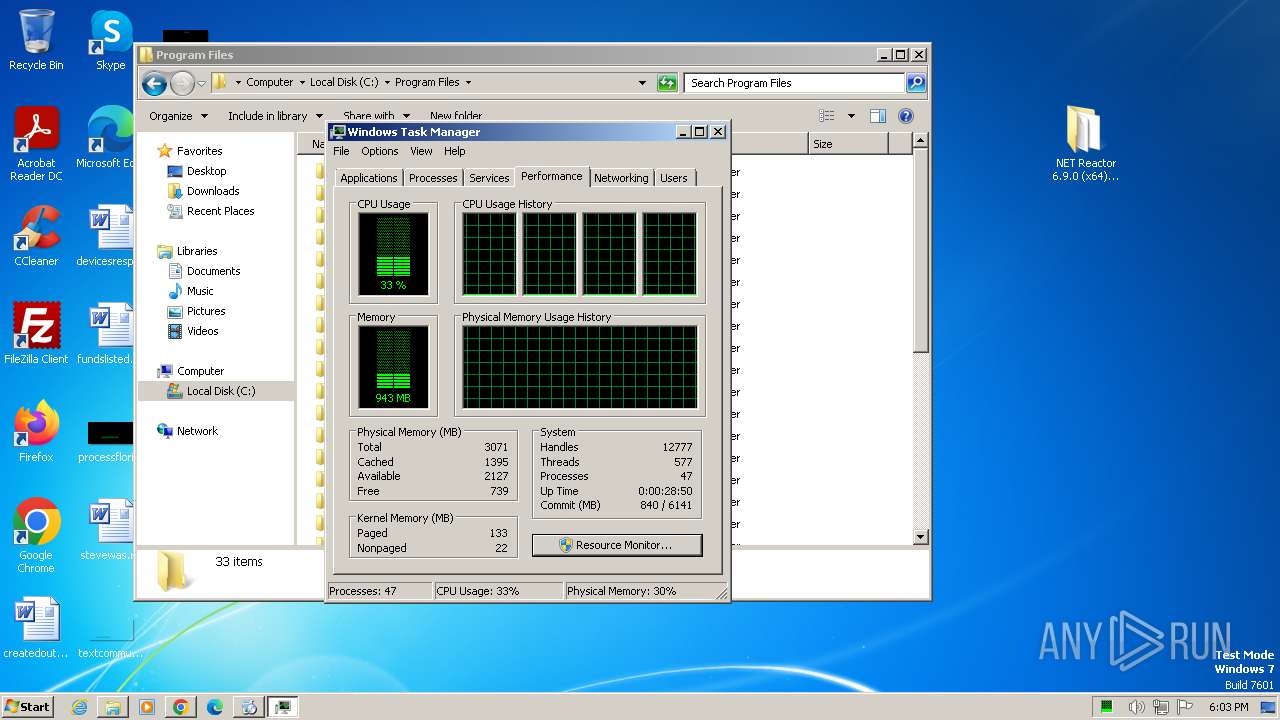Click the Explorer help question mark icon
1280x720 pixels.
point(906,116)
